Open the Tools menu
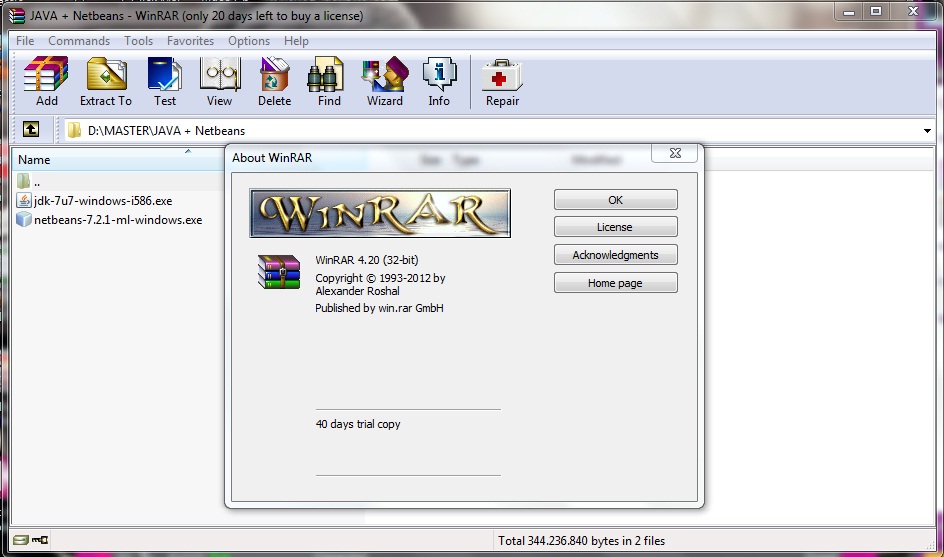This screenshot has height=557, width=944. pos(138,41)
